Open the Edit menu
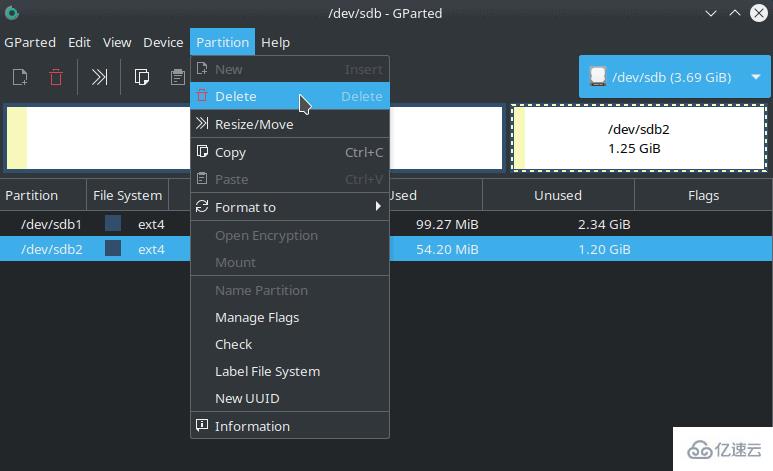Screen dimensions: 773x471 click(x=79, y=42)
